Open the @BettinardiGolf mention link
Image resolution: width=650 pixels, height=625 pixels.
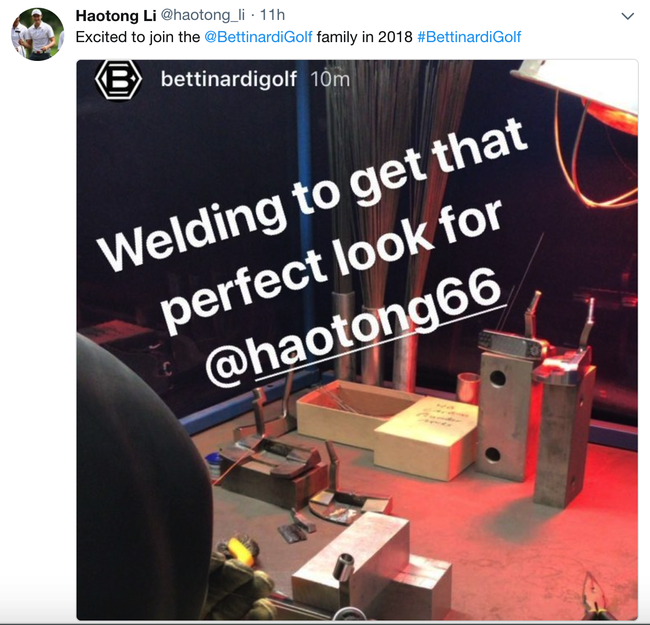pos(258,37)
